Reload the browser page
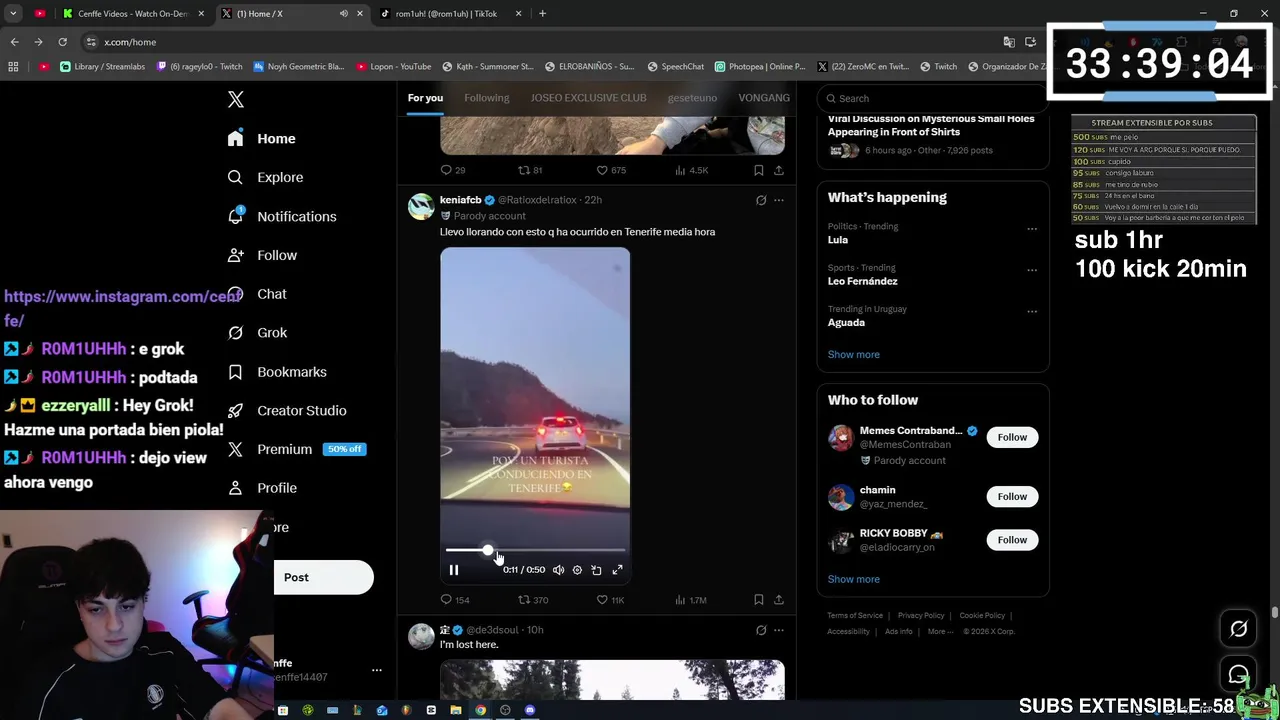1280x720 pixels. pyautogui.click(x=62, y=42)
